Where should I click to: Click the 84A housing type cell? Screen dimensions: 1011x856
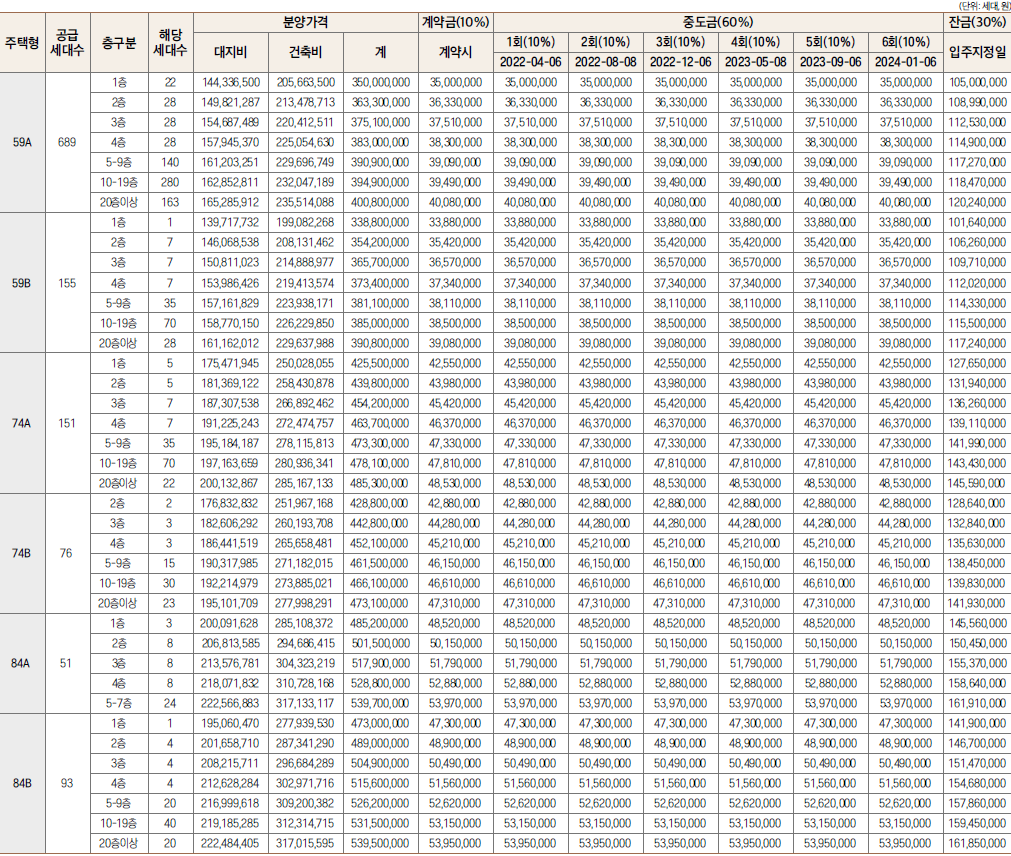tap(22, 663)
